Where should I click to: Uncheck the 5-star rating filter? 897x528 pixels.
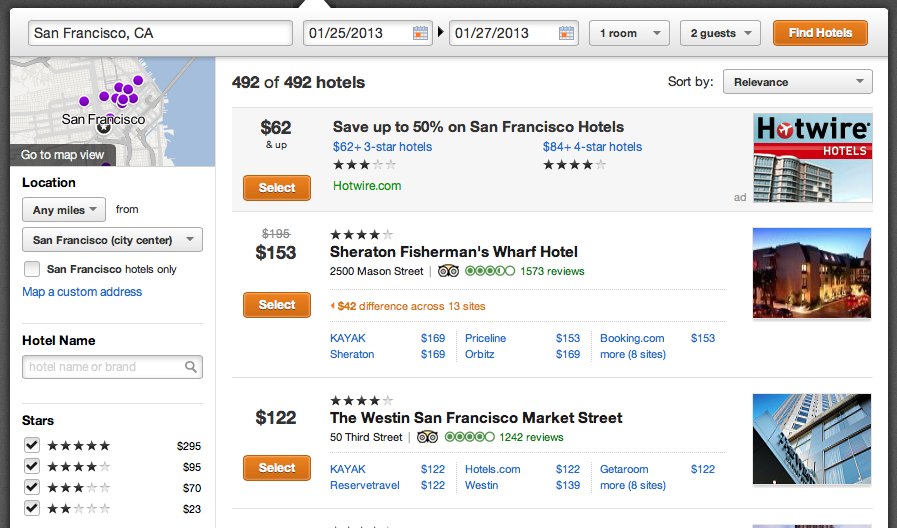[32, 445]
